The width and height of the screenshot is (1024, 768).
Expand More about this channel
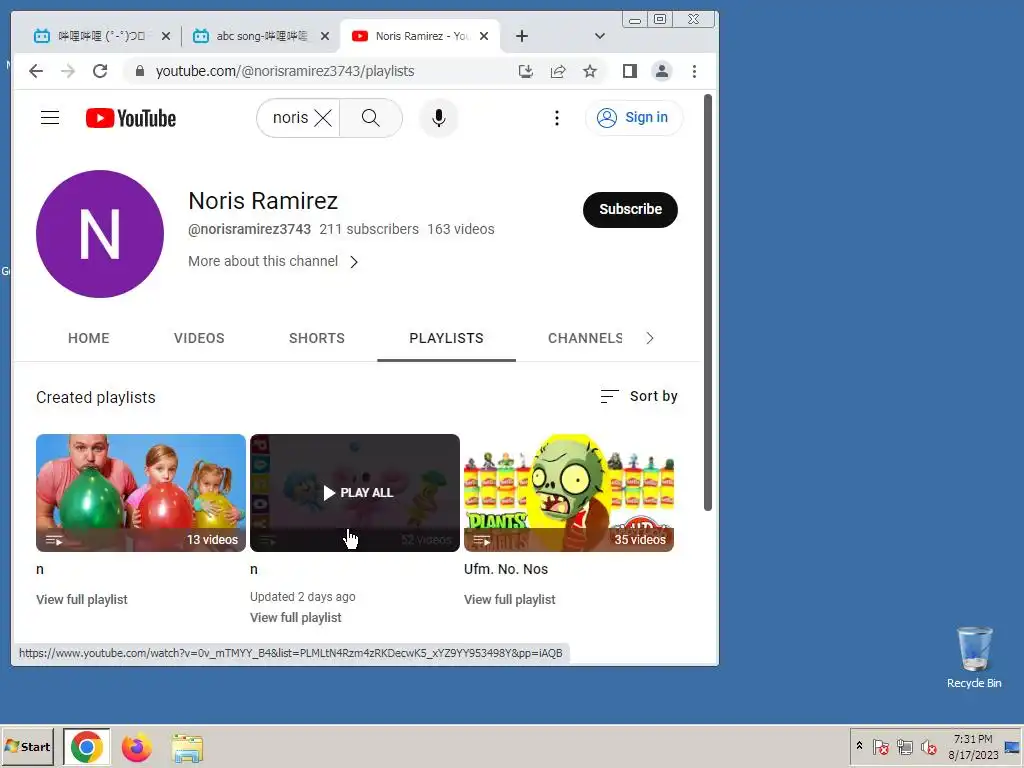pos(274,261)
